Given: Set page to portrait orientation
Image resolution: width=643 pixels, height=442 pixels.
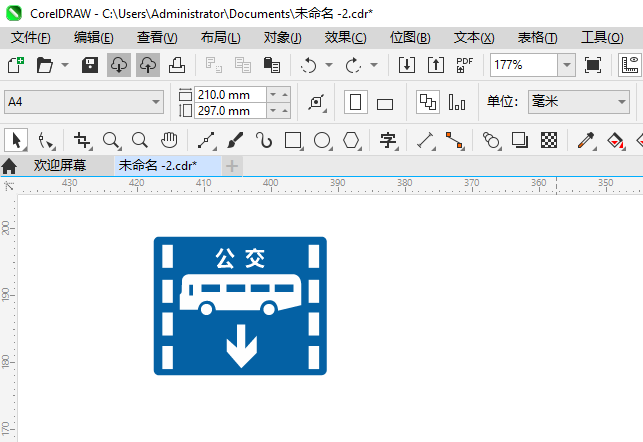Looking at the screenshot, I should point(356,102).
